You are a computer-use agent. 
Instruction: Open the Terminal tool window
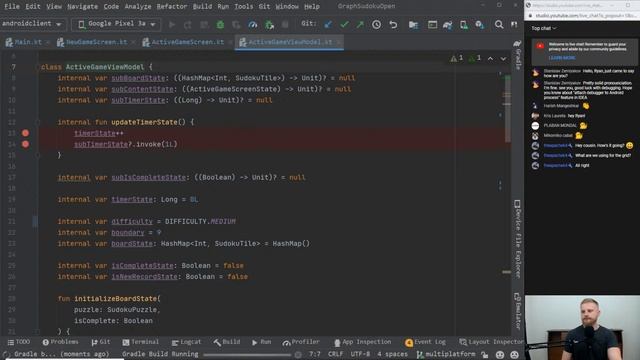(140, 342)
